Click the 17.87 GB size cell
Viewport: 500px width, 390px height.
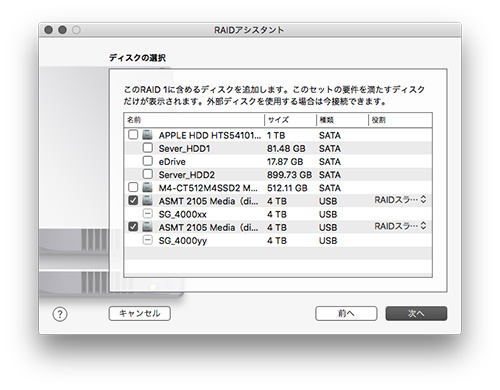tap(285, 162)
